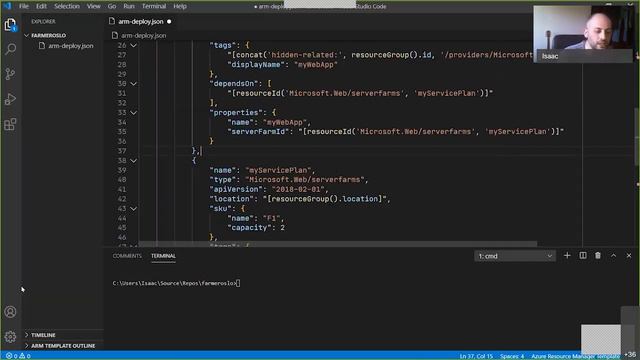Open the File menu

24,6
